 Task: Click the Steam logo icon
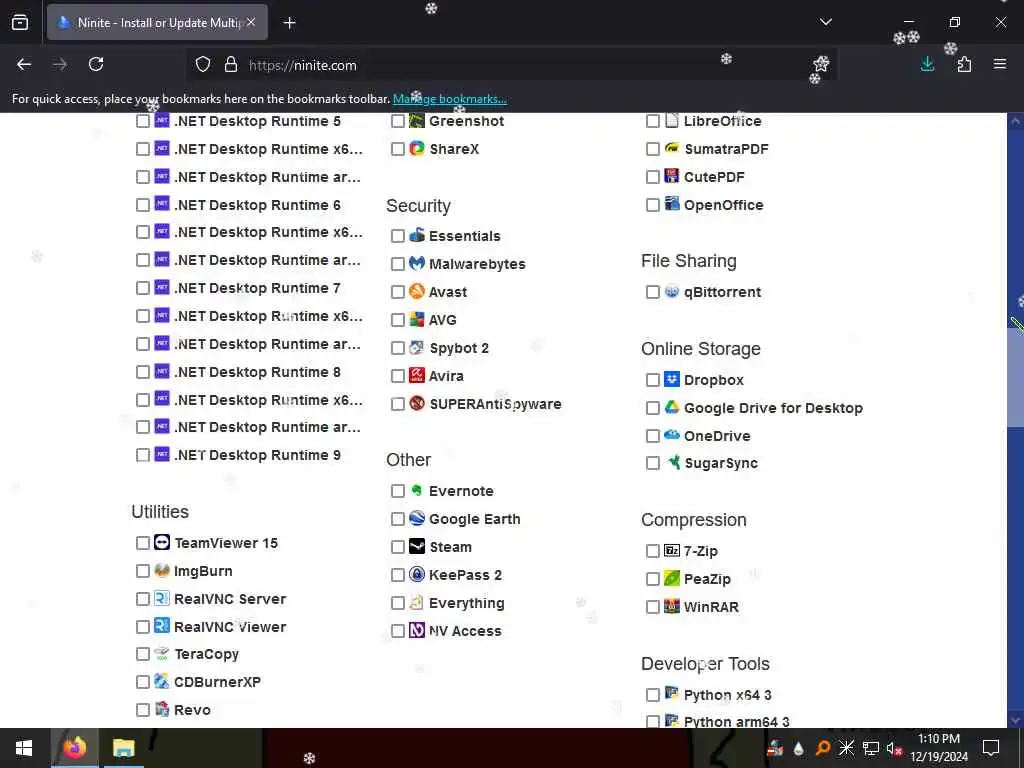point(417,547)
